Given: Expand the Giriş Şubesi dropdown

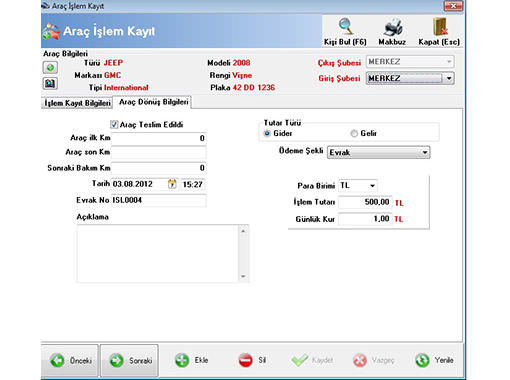Looking at the screenshot, I should pos(449,79).
